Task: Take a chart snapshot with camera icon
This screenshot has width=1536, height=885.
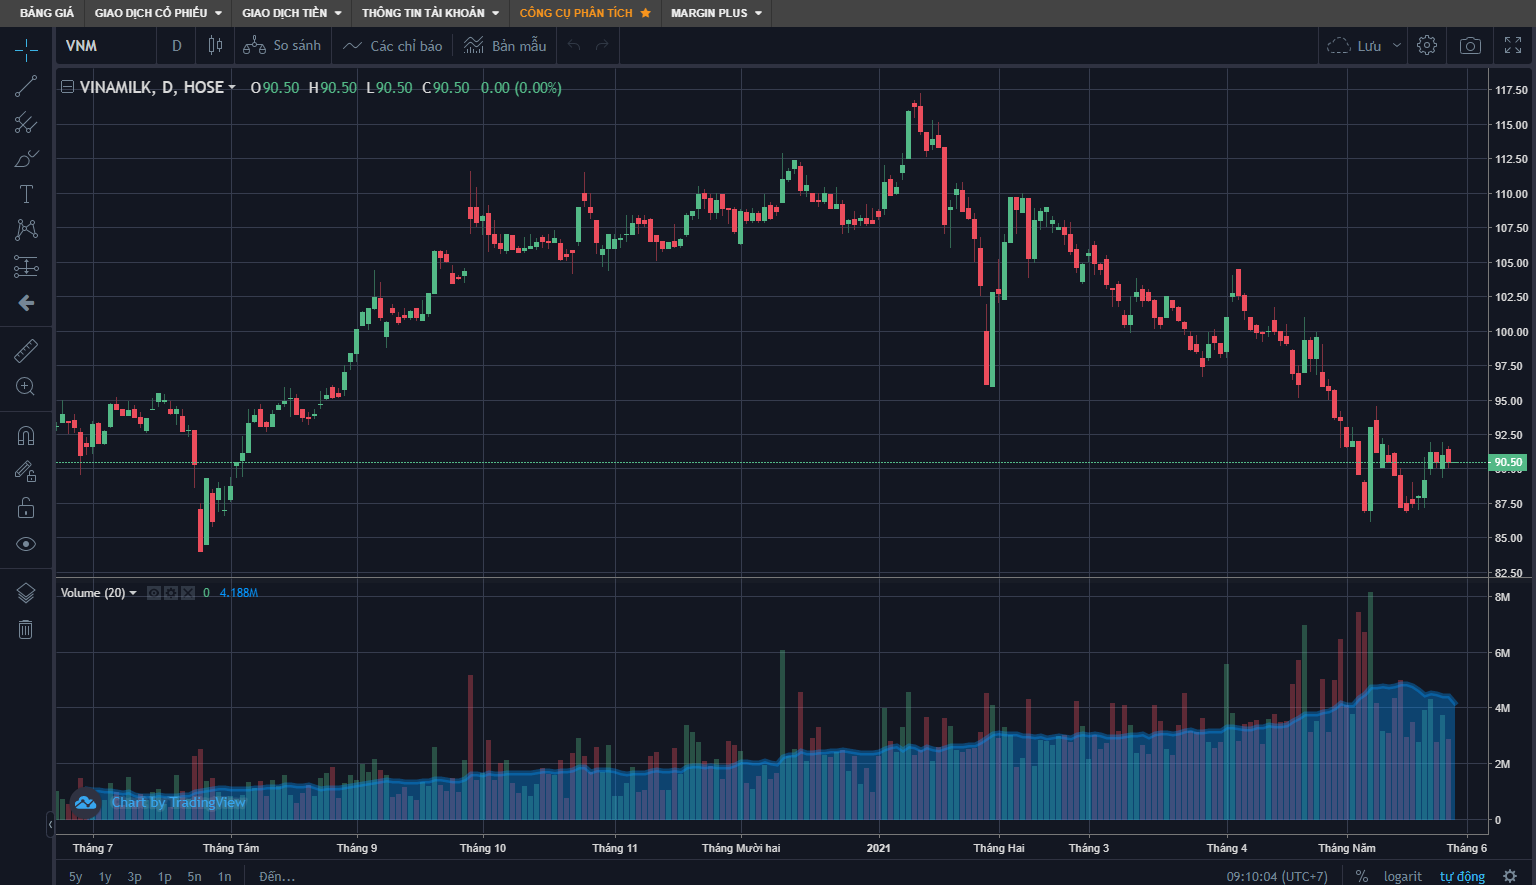Action: click(1470, 46)
